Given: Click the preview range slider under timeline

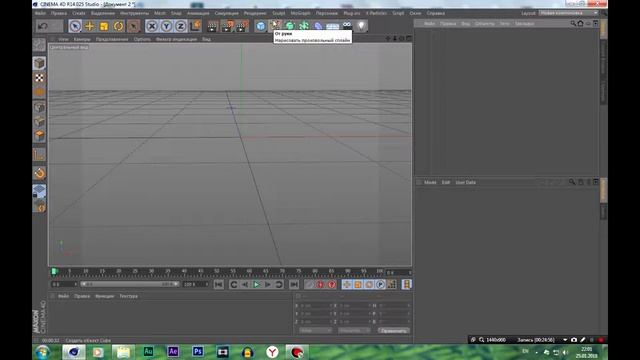Looking at the screenshot, I should 129,284.
